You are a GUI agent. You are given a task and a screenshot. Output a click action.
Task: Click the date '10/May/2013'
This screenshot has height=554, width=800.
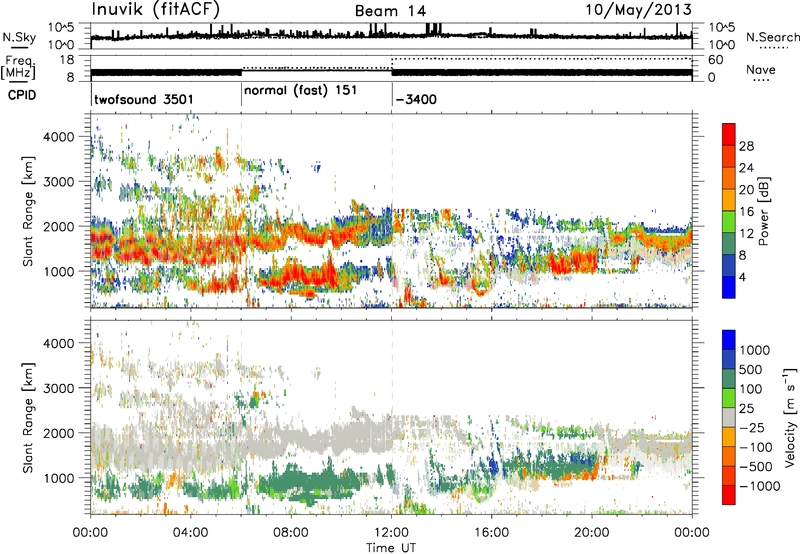point(638,10)
